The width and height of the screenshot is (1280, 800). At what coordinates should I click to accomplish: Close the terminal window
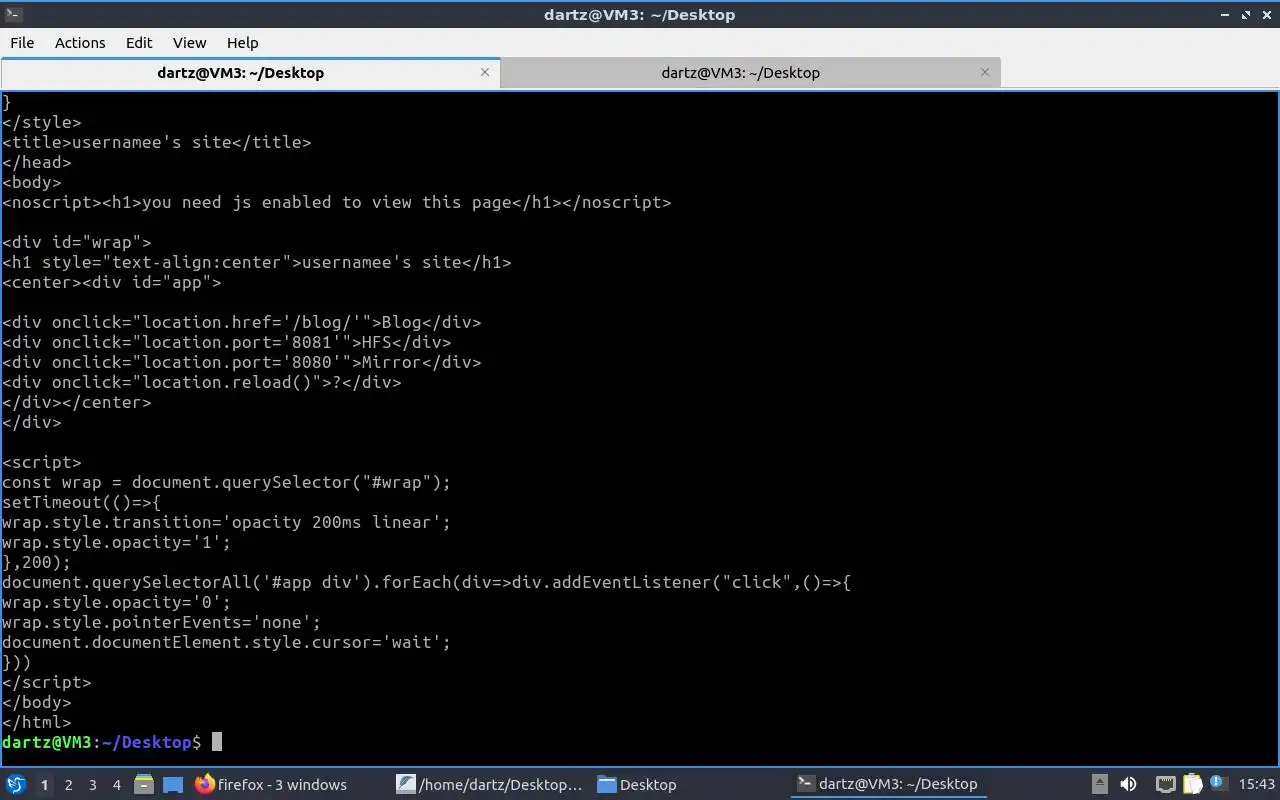click(1265, 15)
